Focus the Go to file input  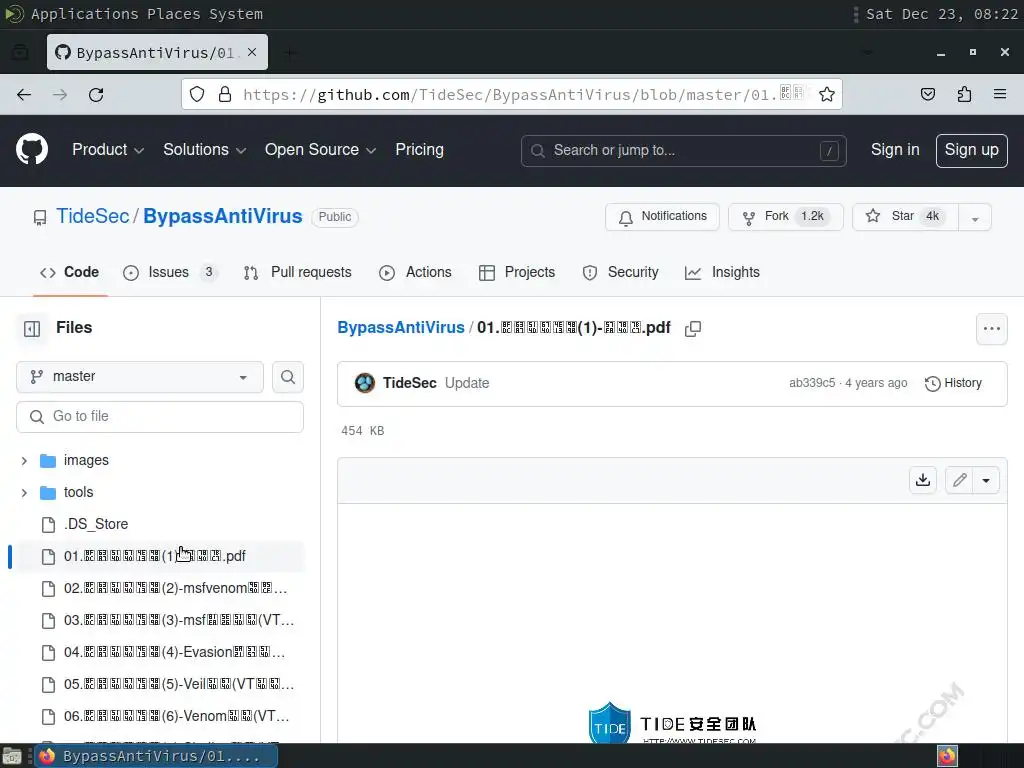point(160,417)
